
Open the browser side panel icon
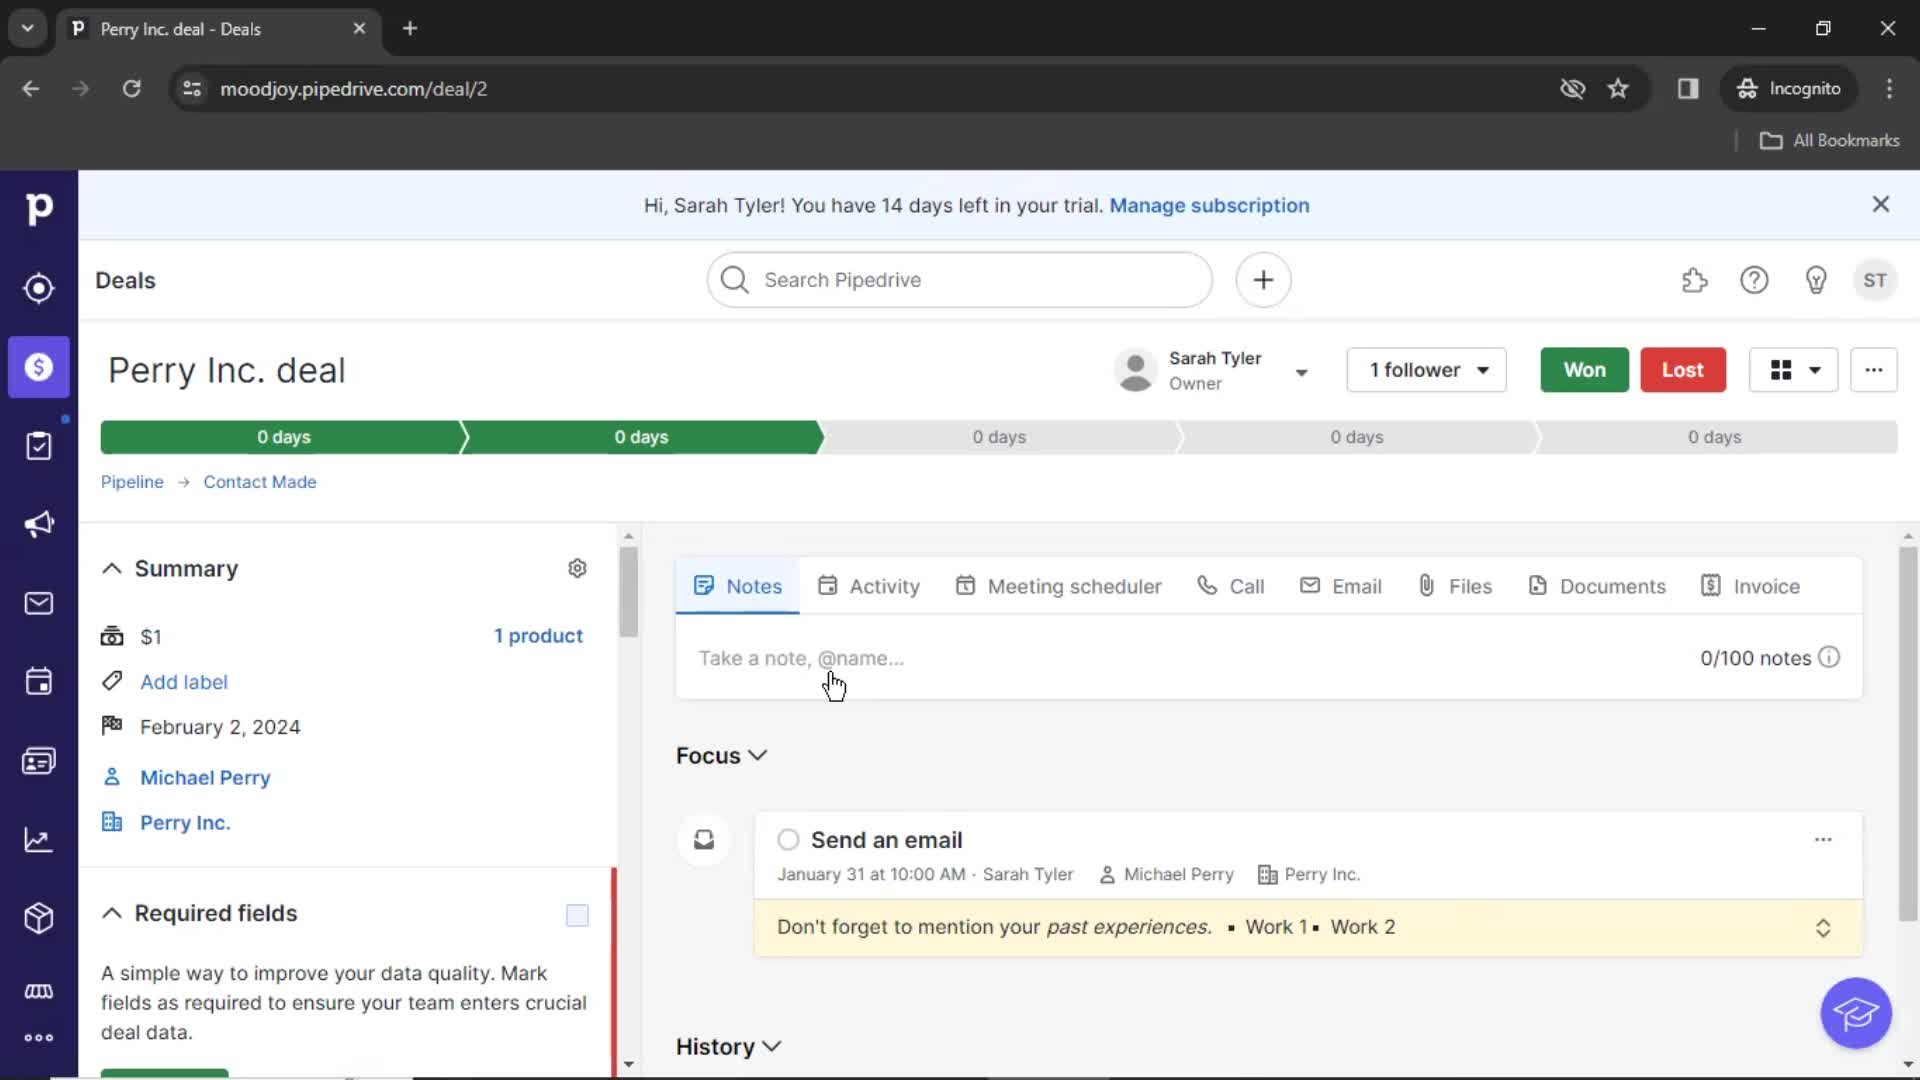[x=1688, y=88]
